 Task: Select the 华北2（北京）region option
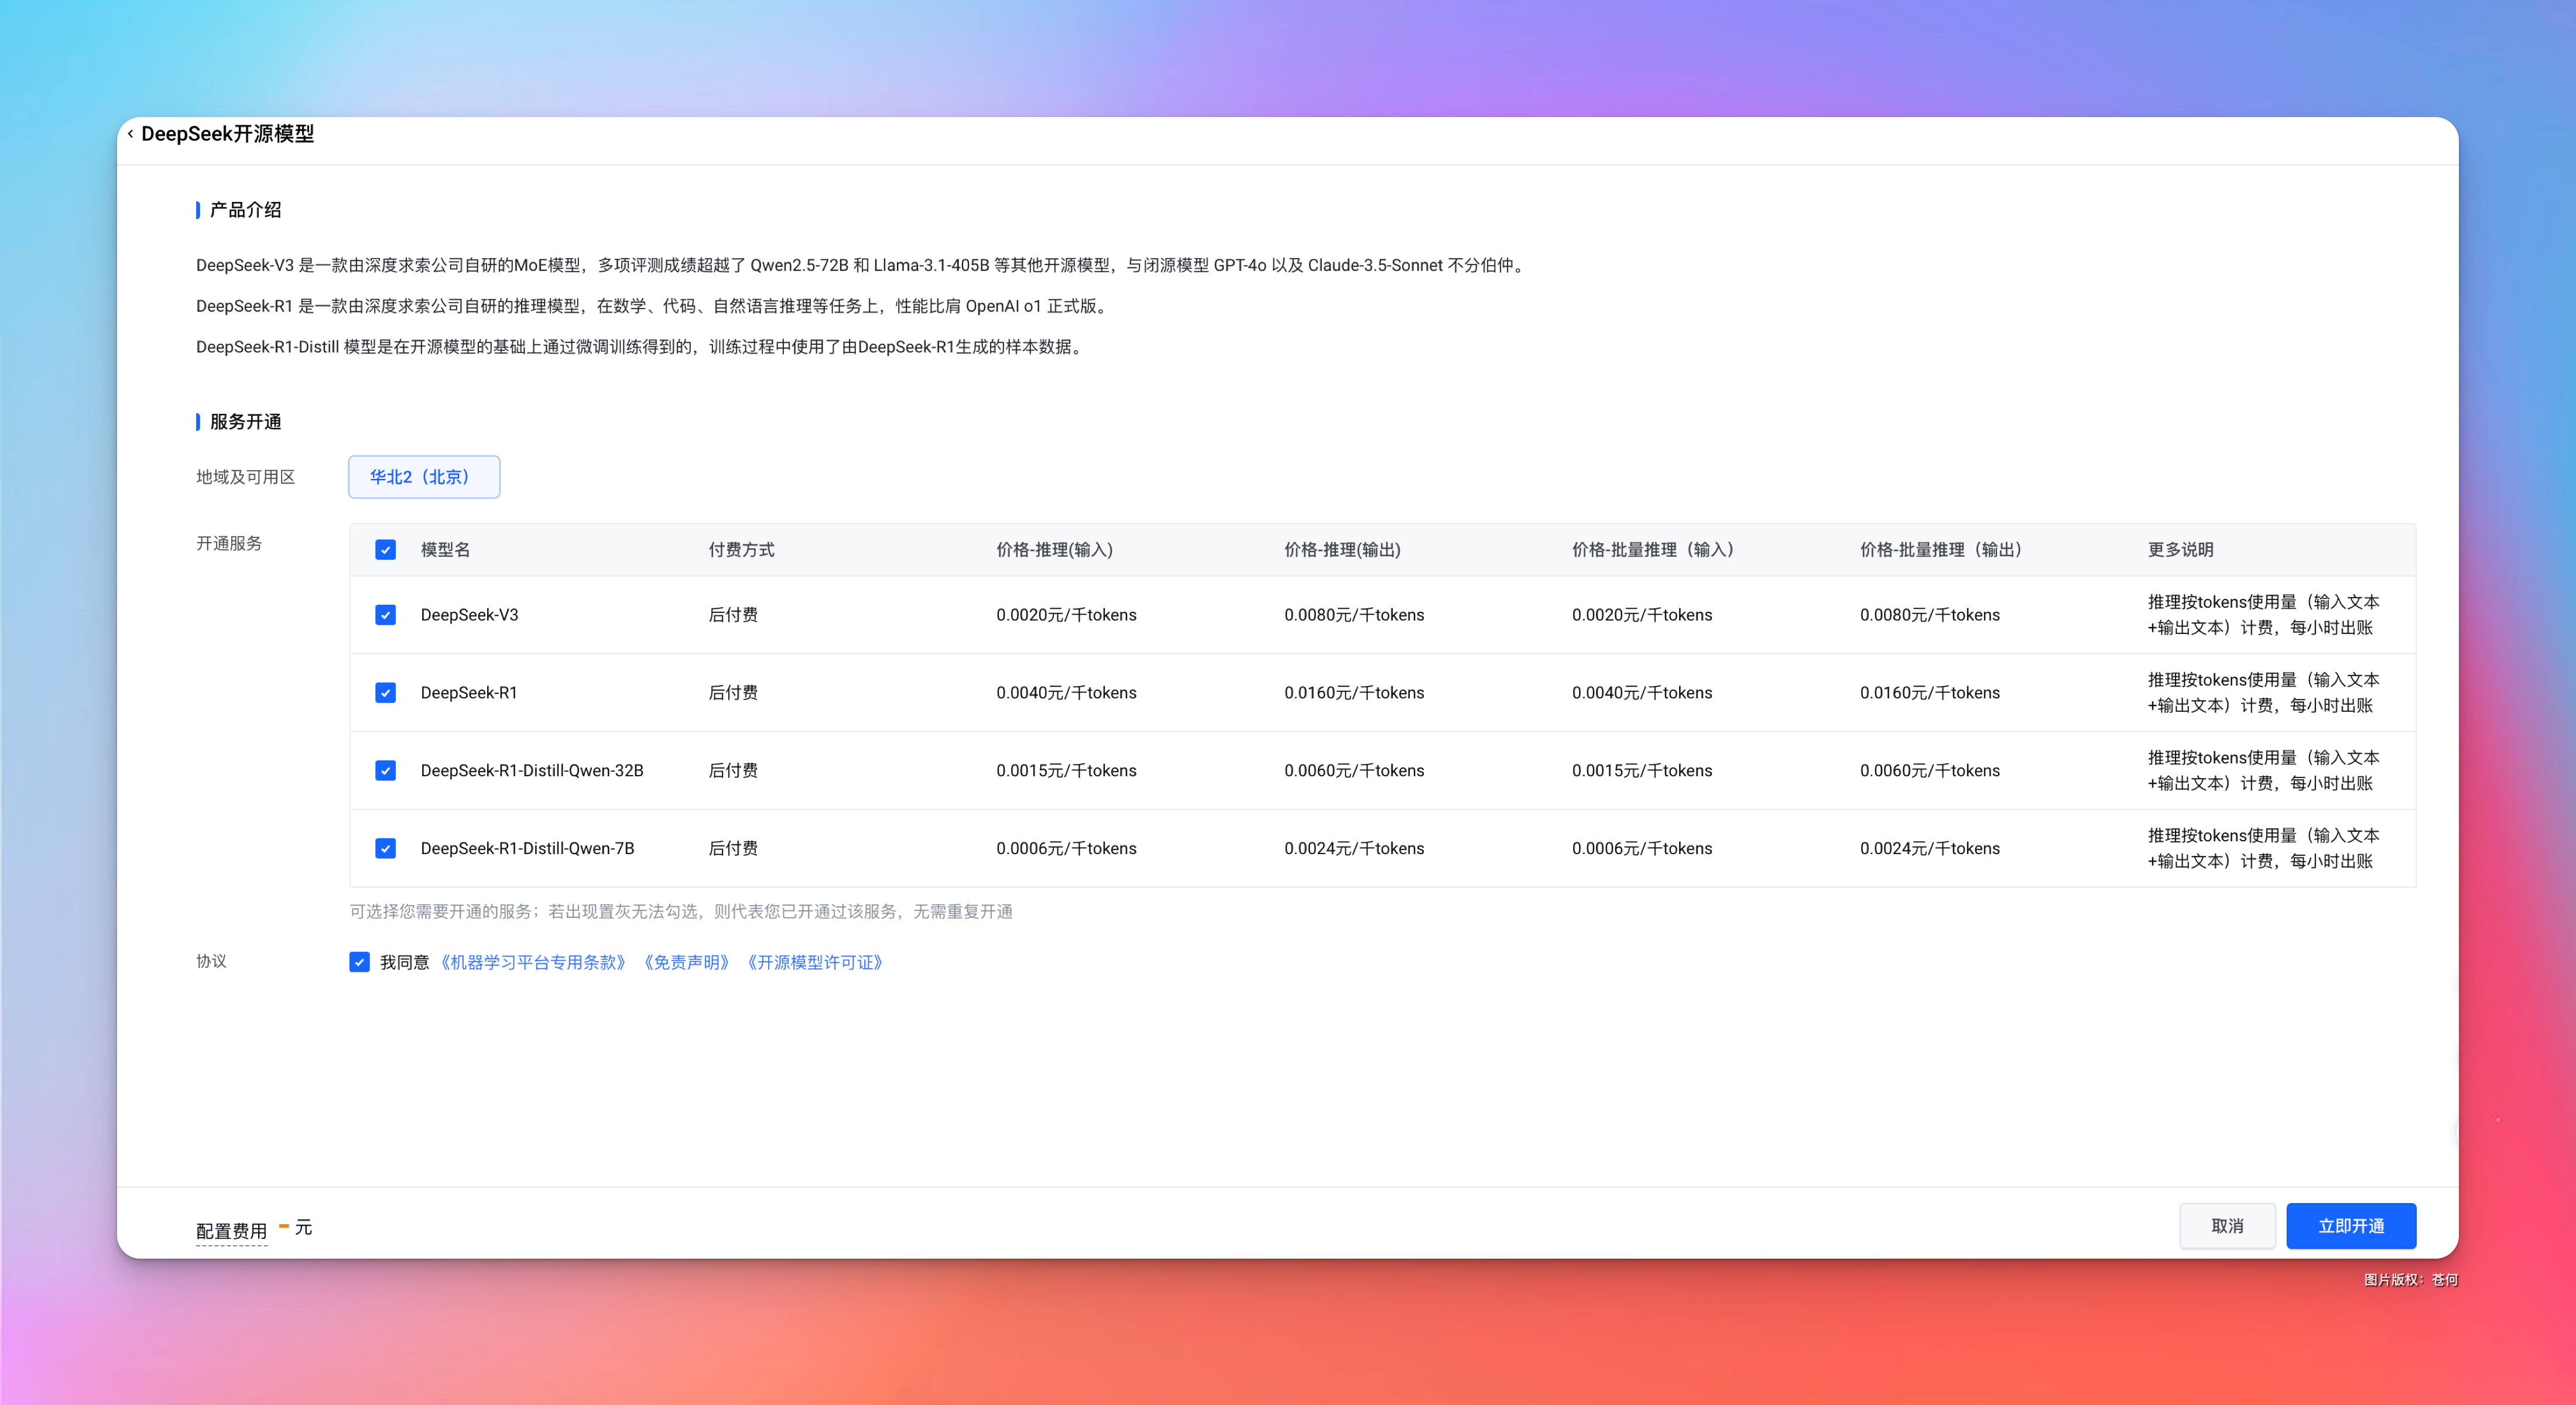[423, 477]
